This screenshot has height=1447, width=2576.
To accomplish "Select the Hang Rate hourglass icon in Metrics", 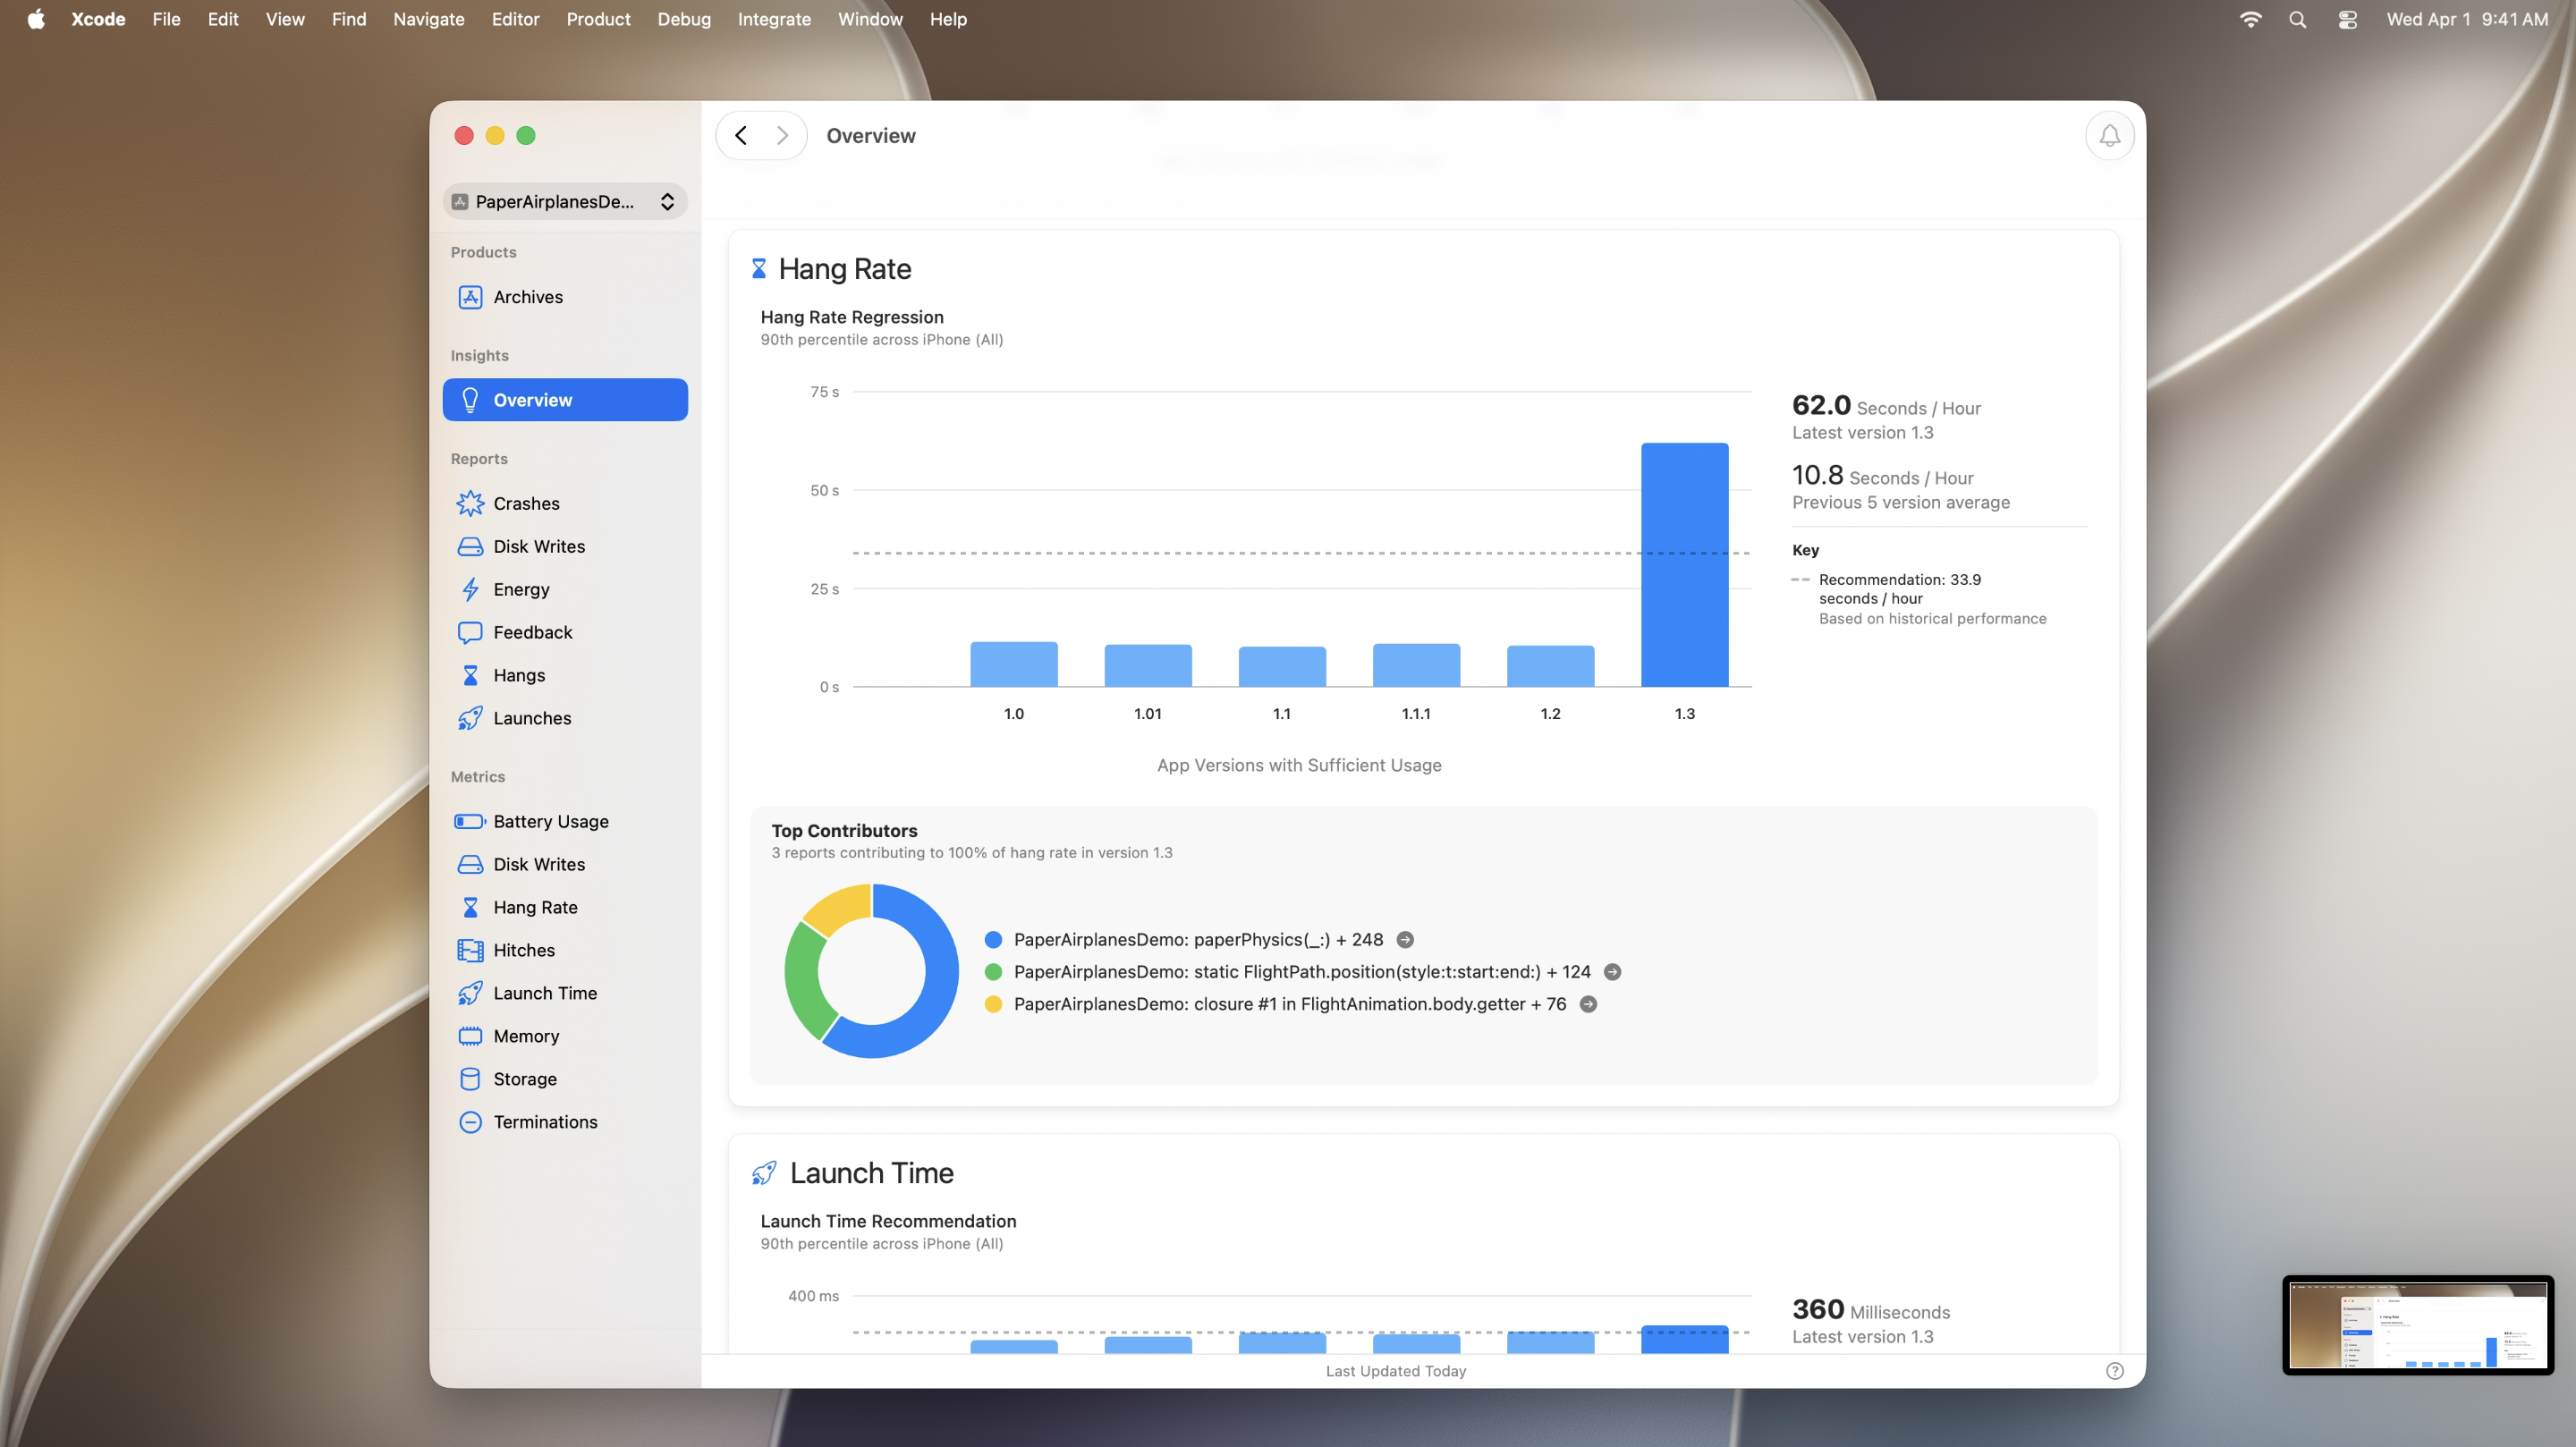I will (470, 907).
